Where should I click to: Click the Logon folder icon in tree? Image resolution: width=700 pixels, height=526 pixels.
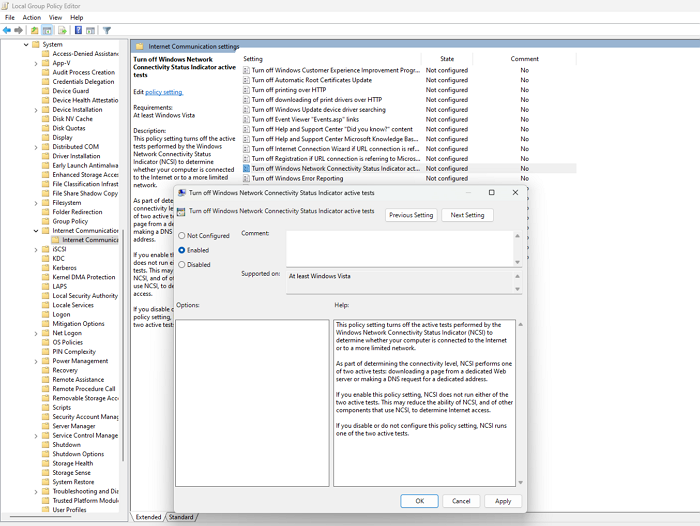click(46, 314)
